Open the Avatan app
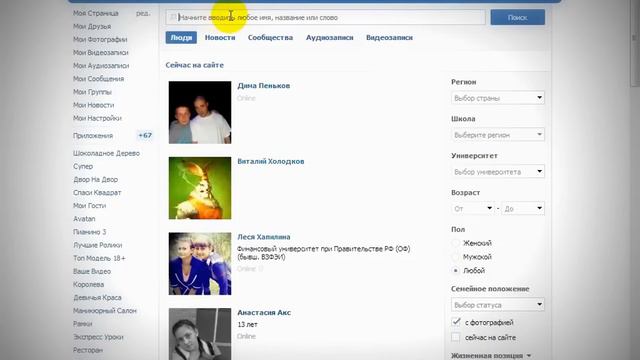This screenshot has width=640, height=360. pyautogui.click(x=84, y=219)
